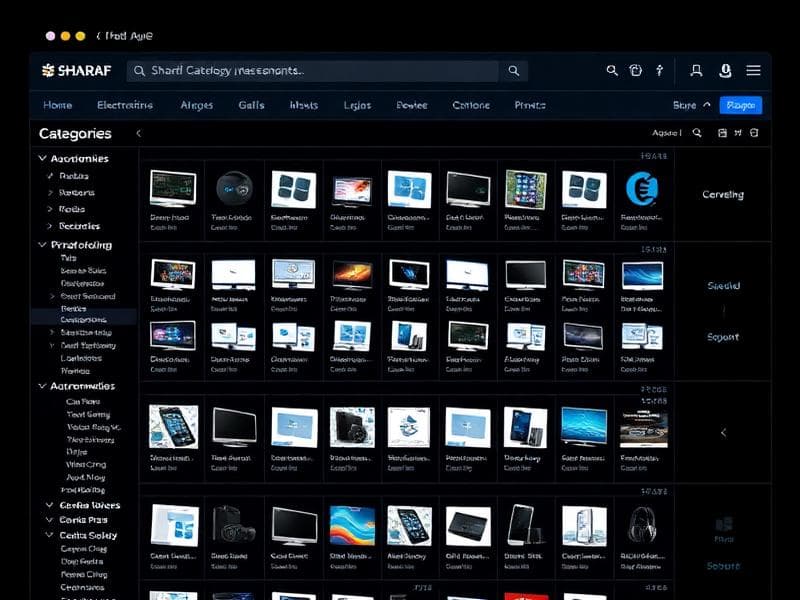The height and width of the screenshot is (600, 800).
Task: Click into the header search field
Action: [x=312, y=71]
